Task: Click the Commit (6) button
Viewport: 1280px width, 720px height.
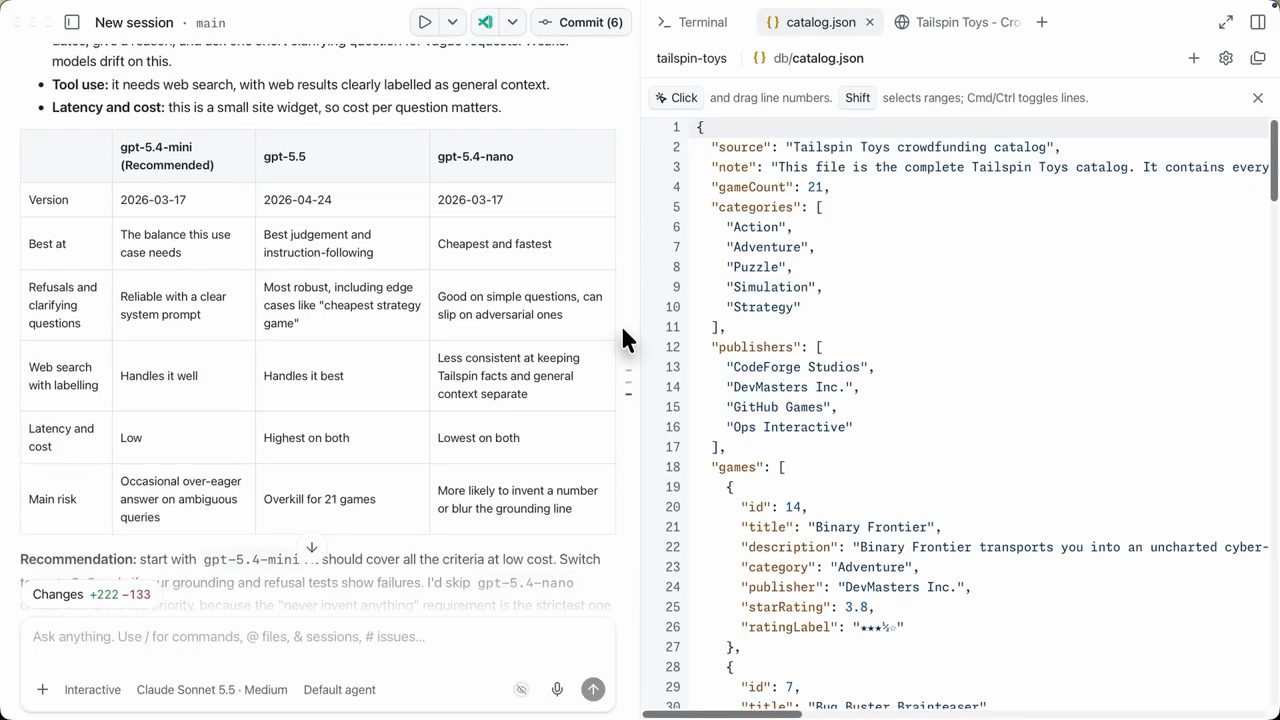Action: pyautogui.click(x=580, y=22)
